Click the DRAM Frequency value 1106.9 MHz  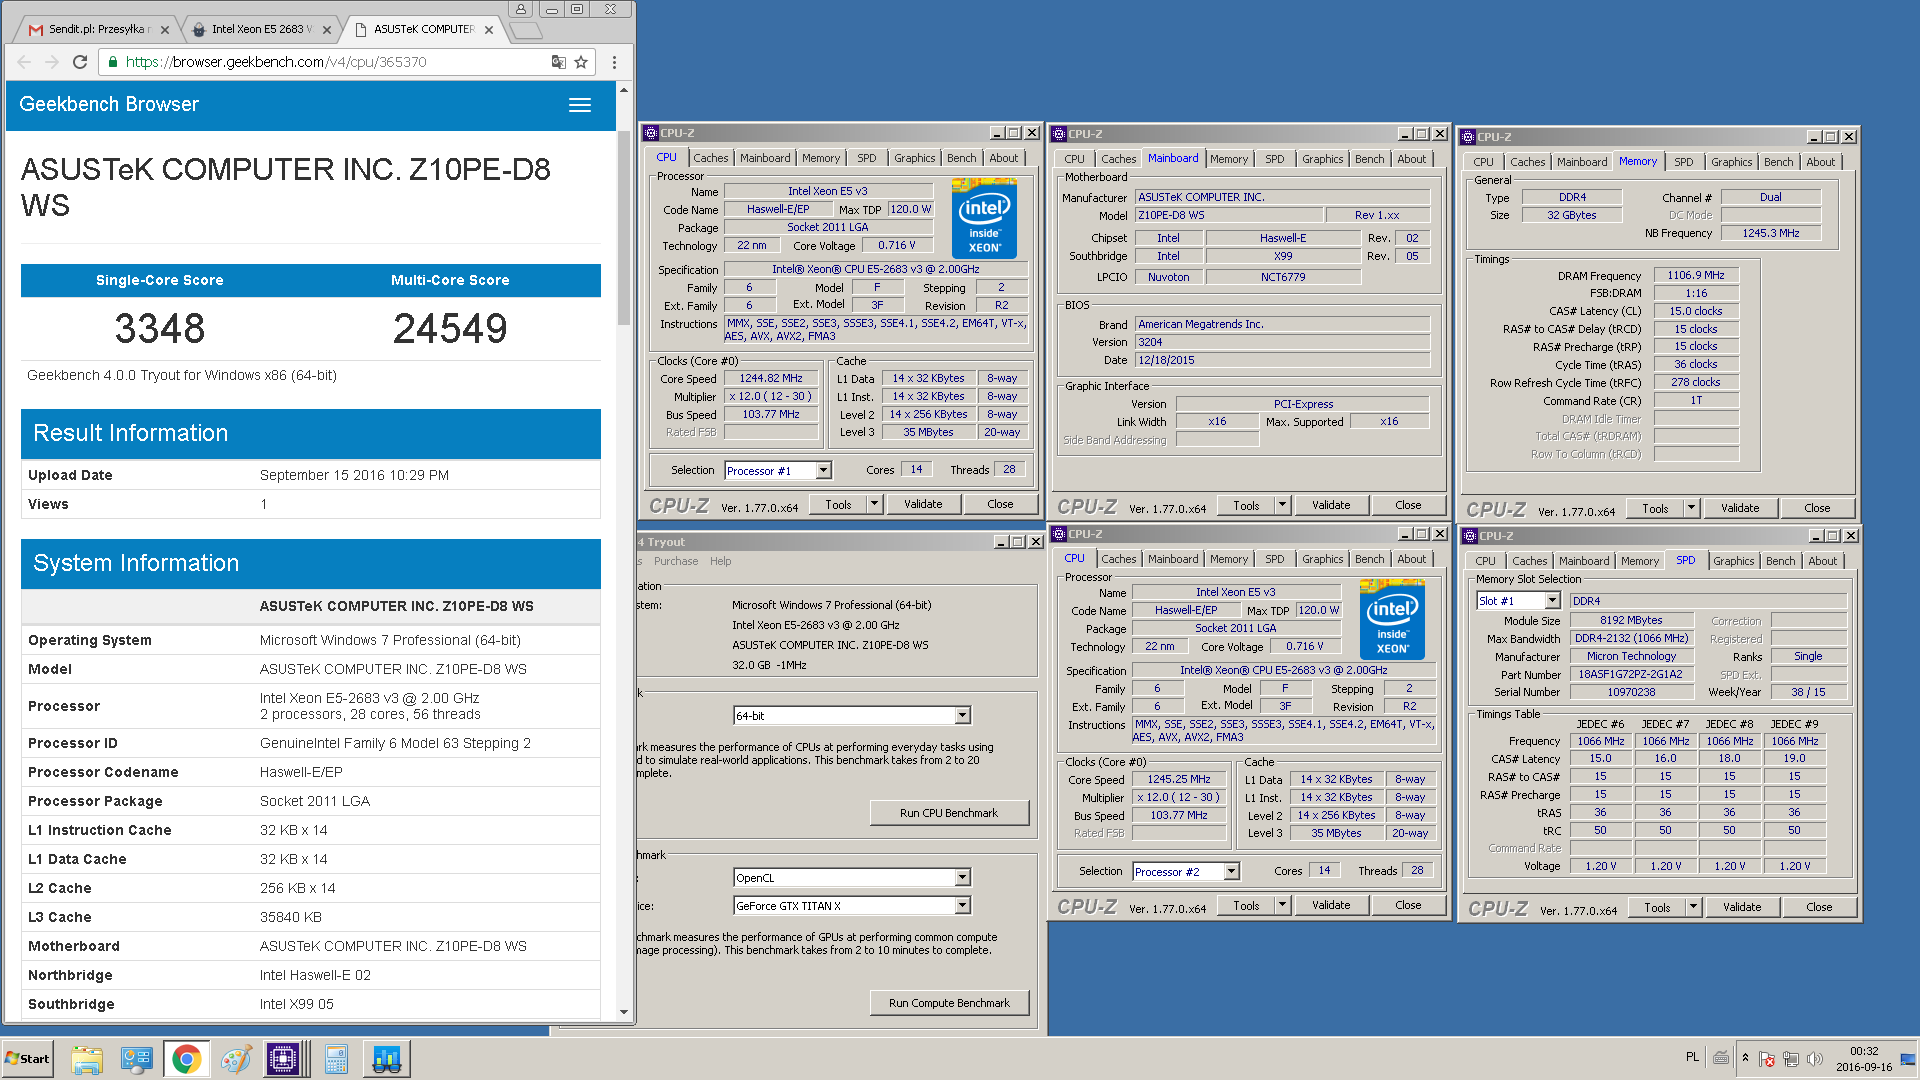[x=1696, y=275]
